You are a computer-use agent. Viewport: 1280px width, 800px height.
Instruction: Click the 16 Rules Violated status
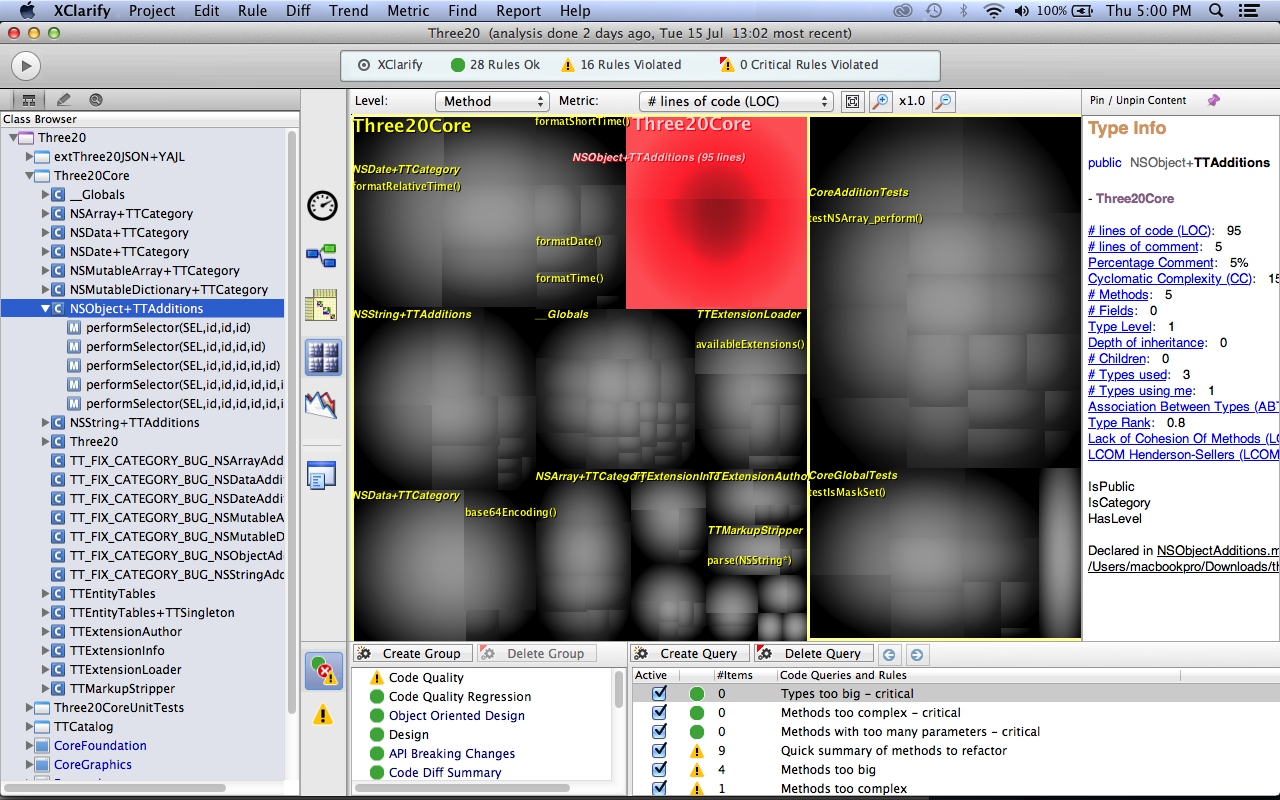coord(621,65)
